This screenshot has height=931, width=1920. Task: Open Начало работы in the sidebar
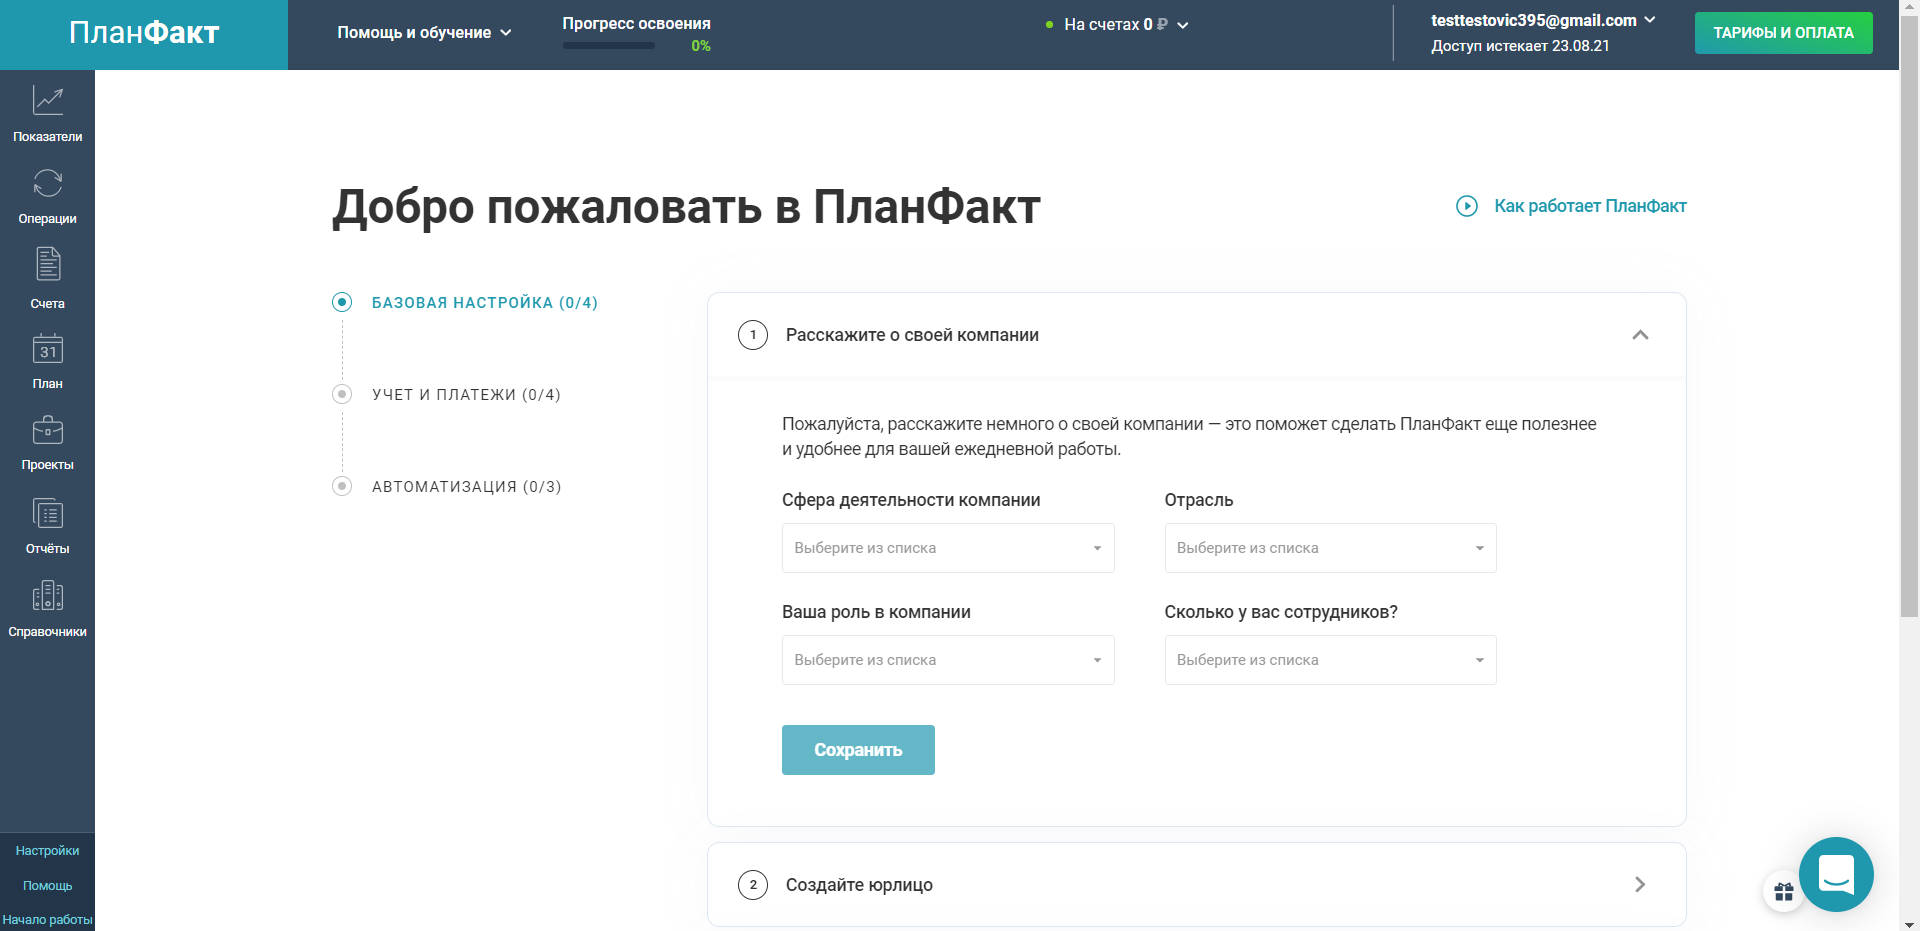click(x=48, y=920)
